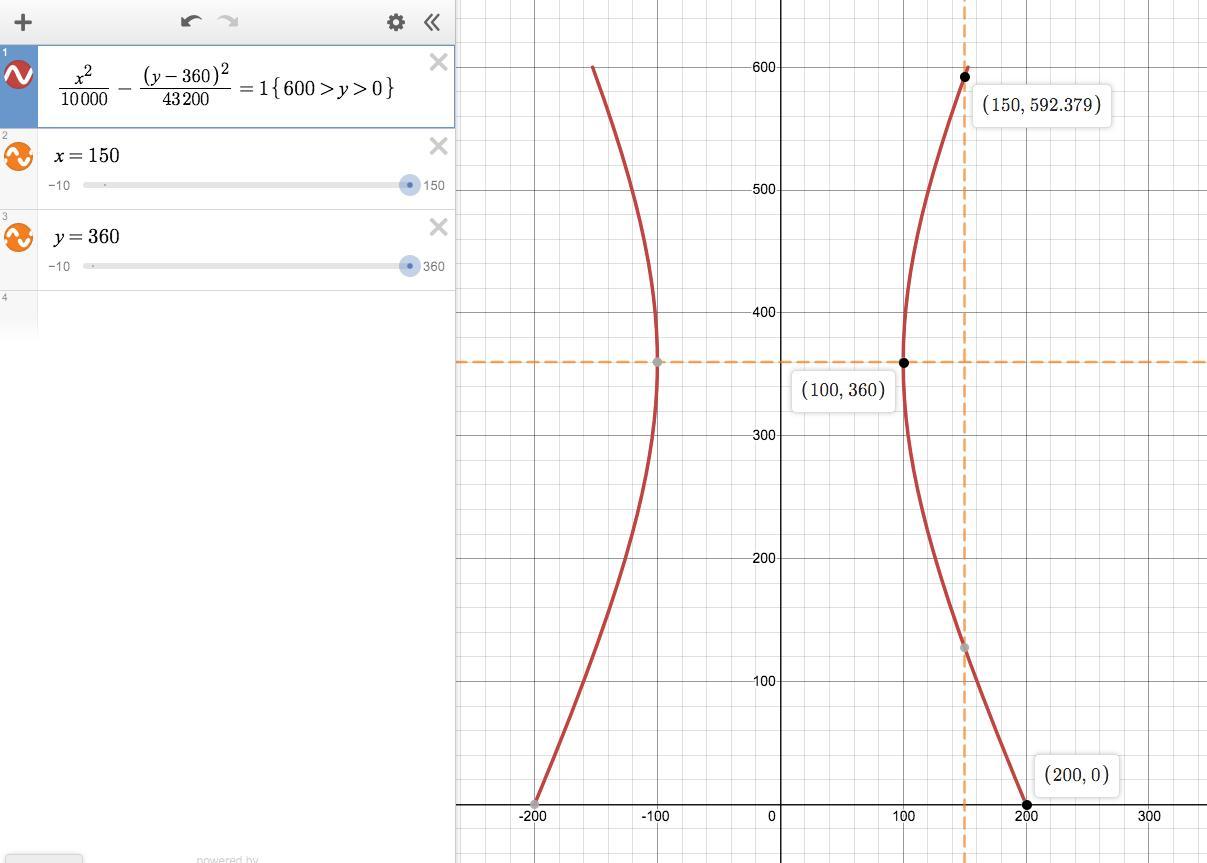Open the Add Item plus menu

point(23,22)
